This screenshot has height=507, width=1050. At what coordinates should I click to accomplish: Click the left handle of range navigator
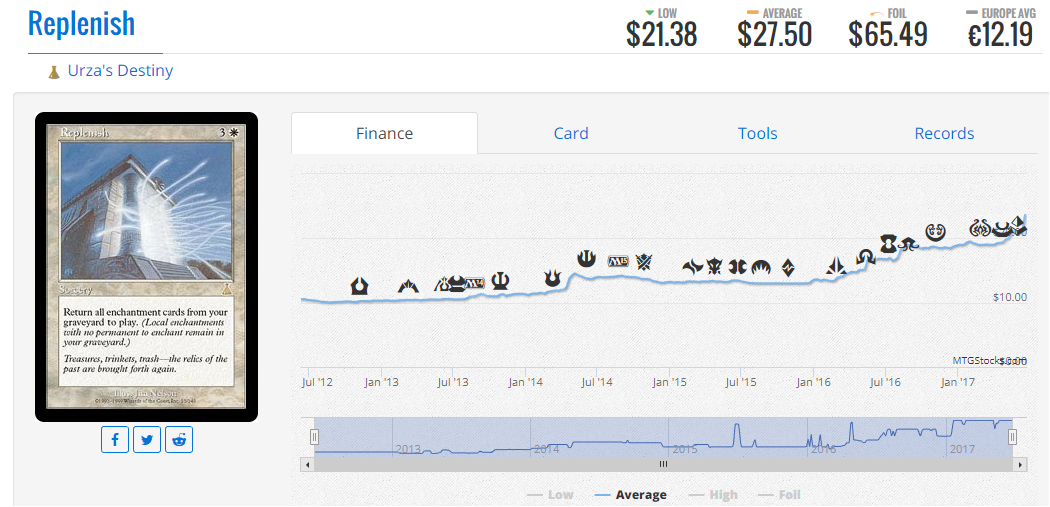click(x=314, y=437)
